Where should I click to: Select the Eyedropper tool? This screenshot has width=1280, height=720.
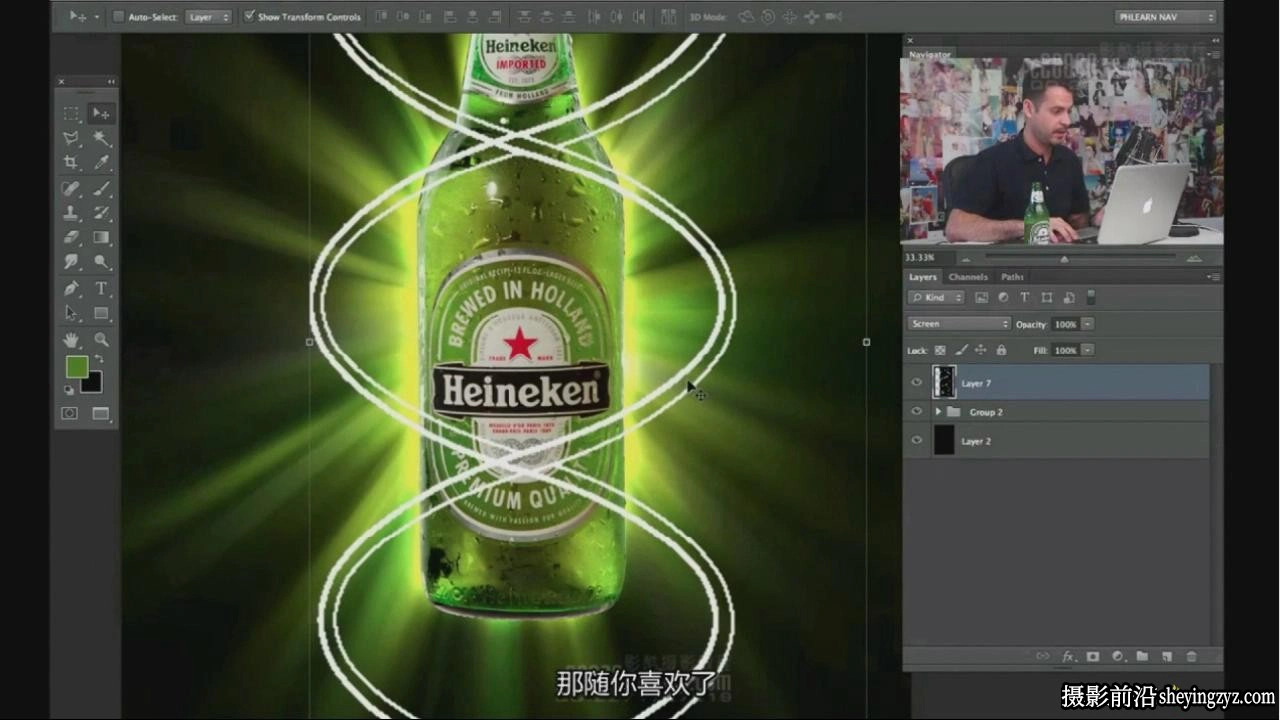tap(101, 162)
